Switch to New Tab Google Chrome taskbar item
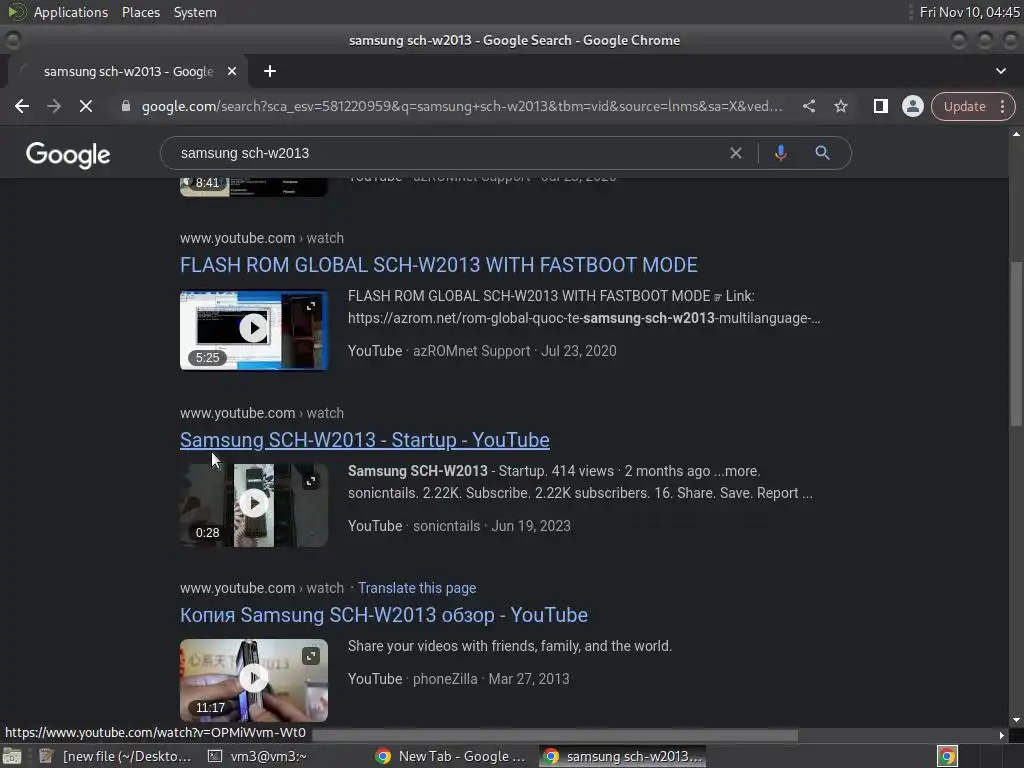This screenshot has width=1024, height=768. [451, 756]
